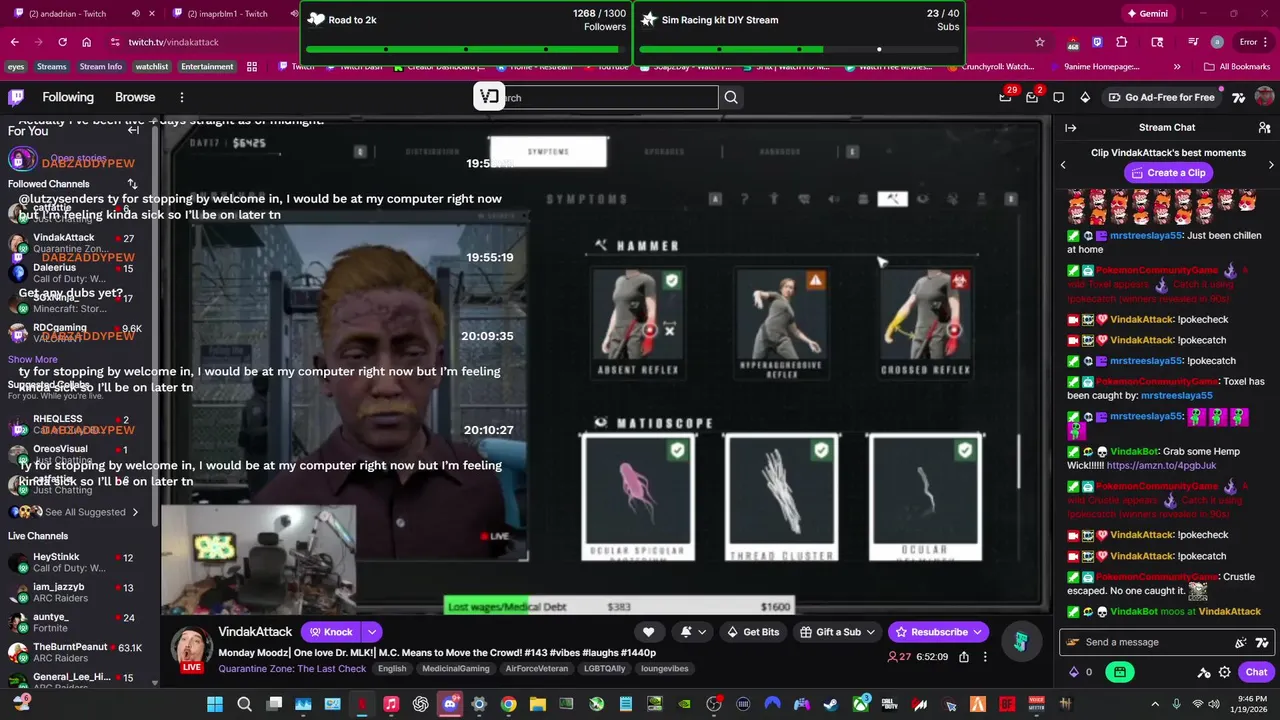Go back in browser
1280x720 pixels.
(x=14, y=42)
